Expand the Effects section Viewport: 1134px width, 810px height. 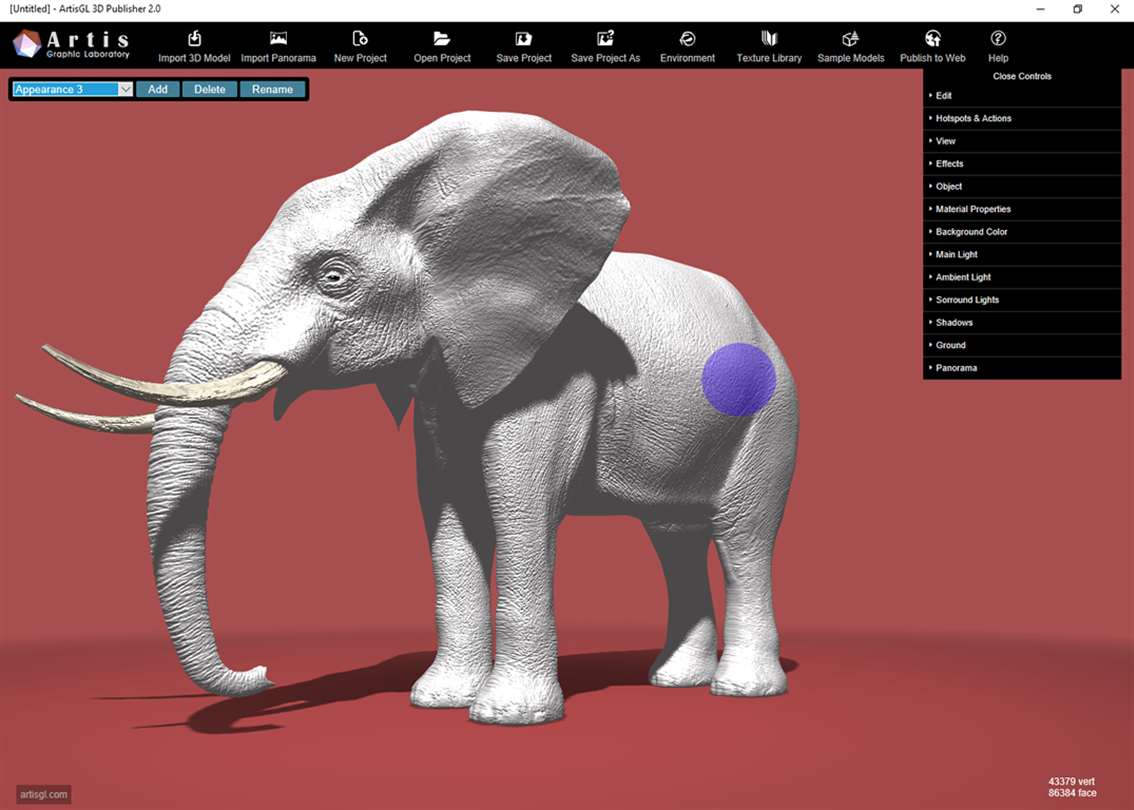[1022, 163]
